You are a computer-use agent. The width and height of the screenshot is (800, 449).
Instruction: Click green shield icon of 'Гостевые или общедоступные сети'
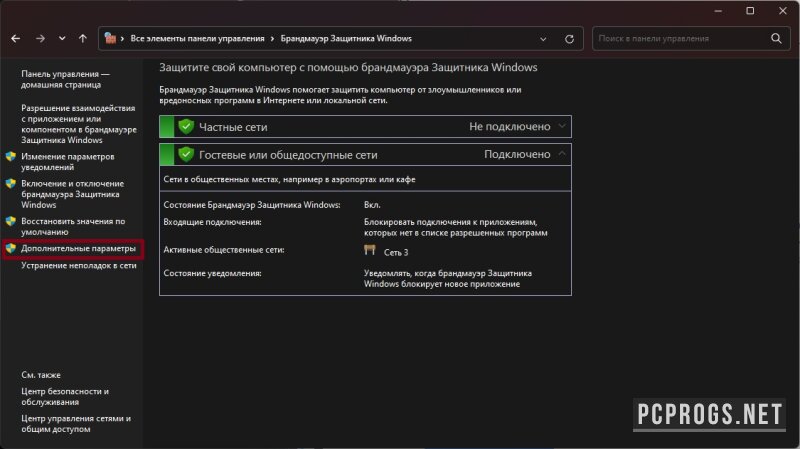[186, 154]
